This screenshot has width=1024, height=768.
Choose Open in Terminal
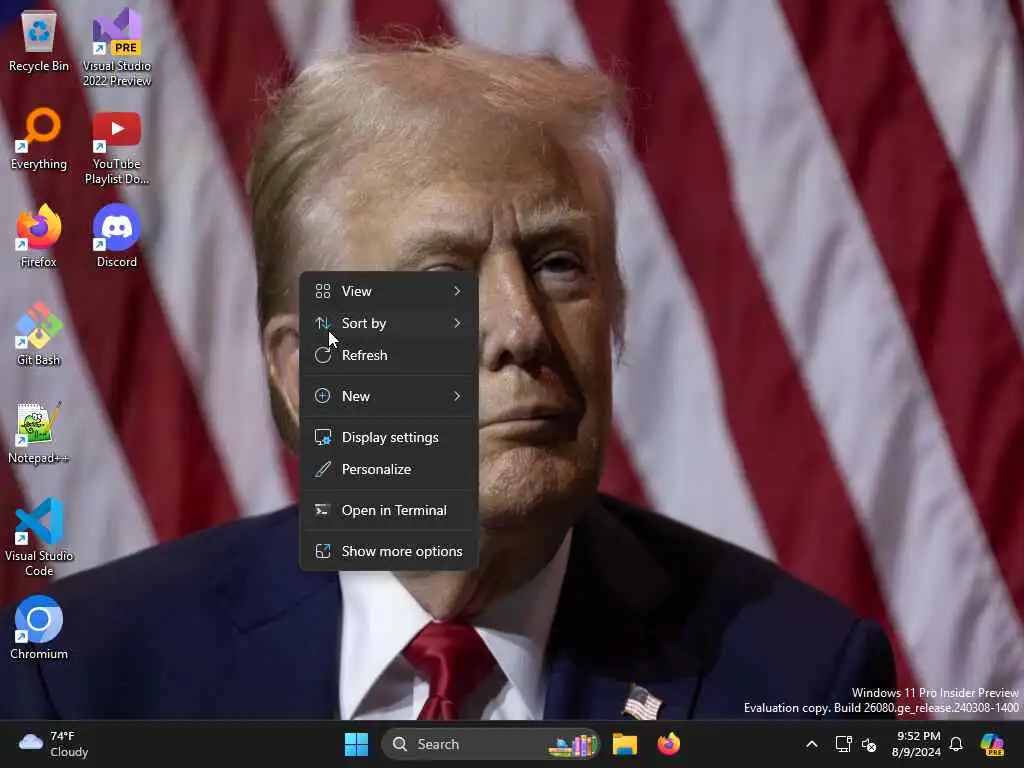point(389,511)
